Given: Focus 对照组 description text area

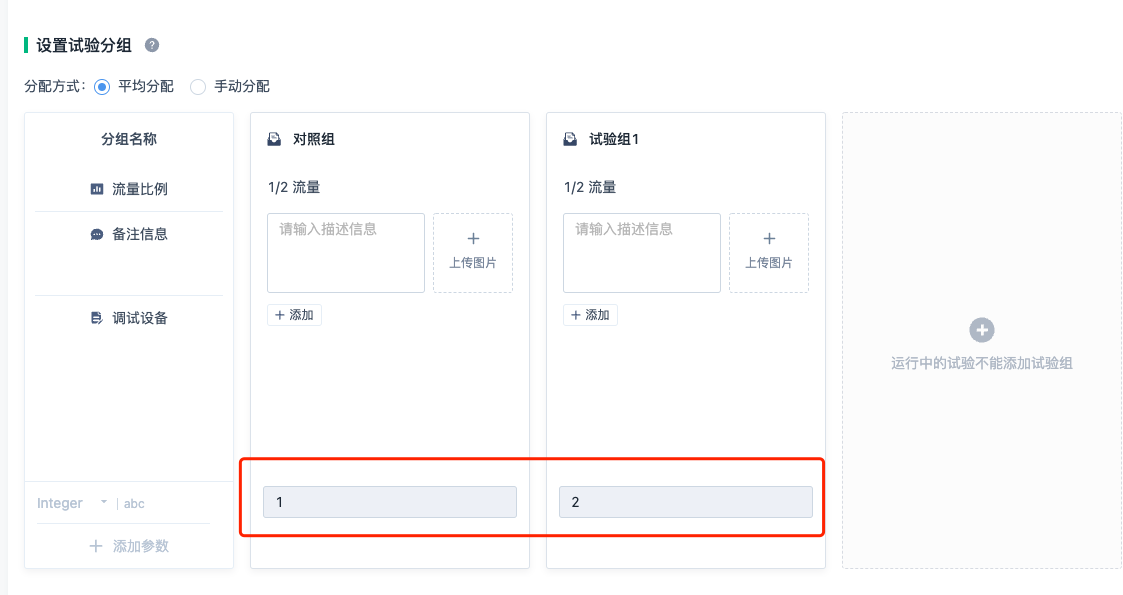Looking at the screenshot, I should click(346, 252).
